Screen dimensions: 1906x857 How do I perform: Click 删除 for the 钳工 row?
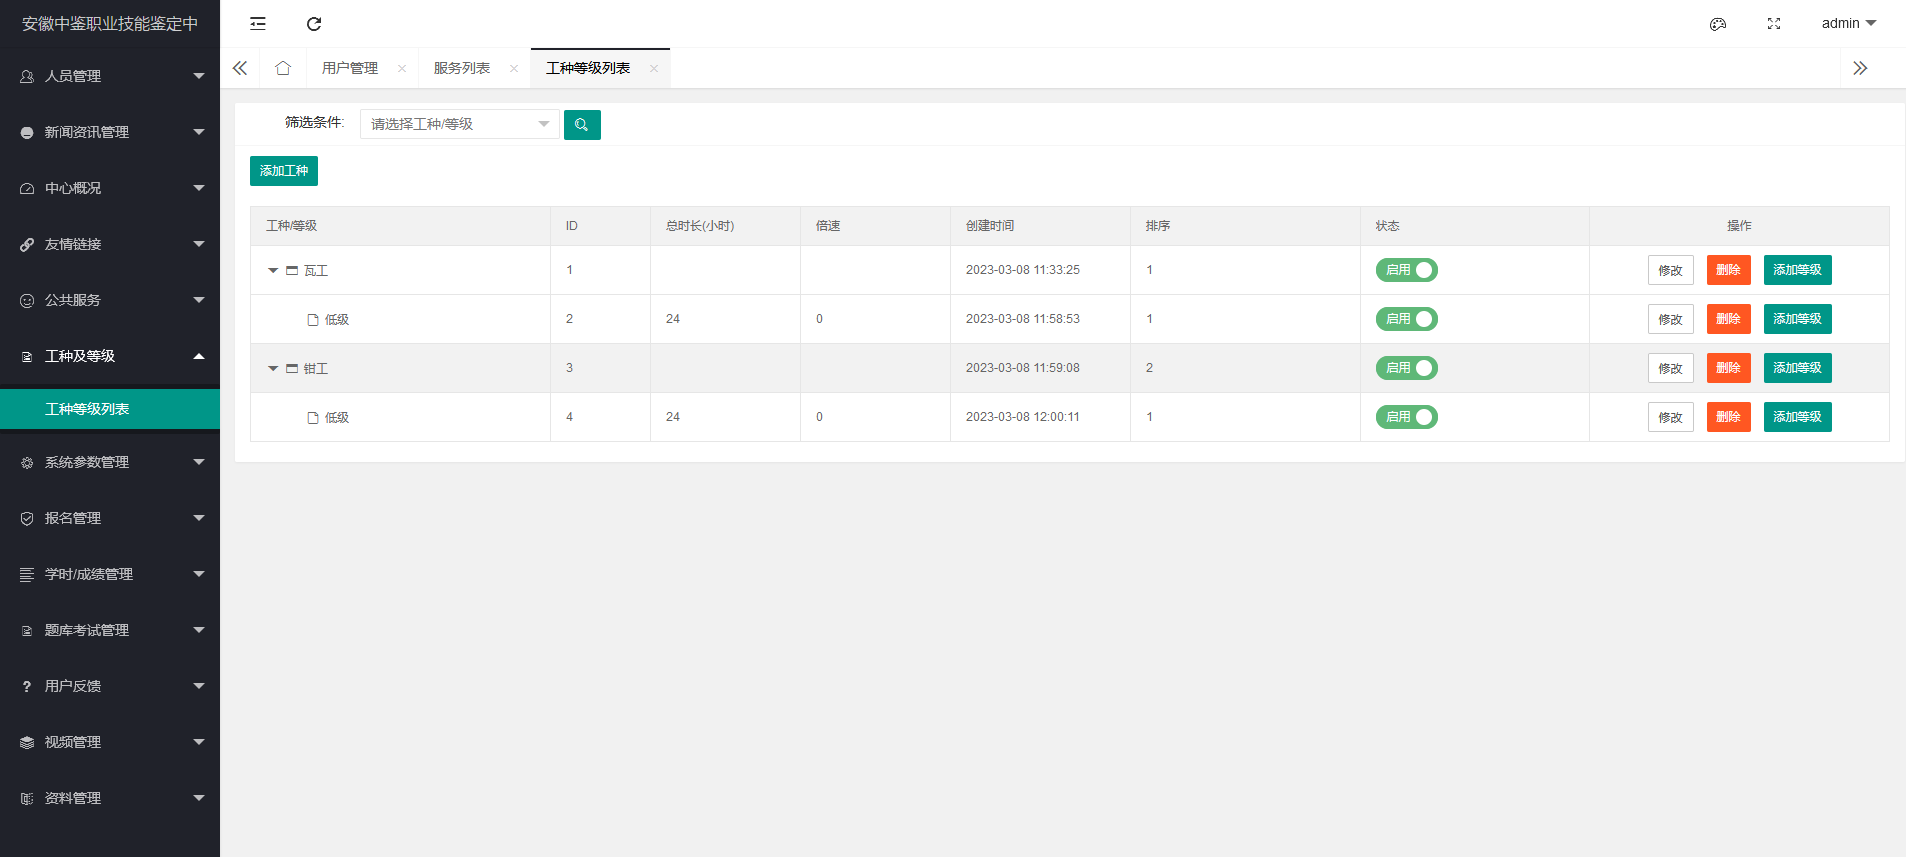pos(1728,368)
